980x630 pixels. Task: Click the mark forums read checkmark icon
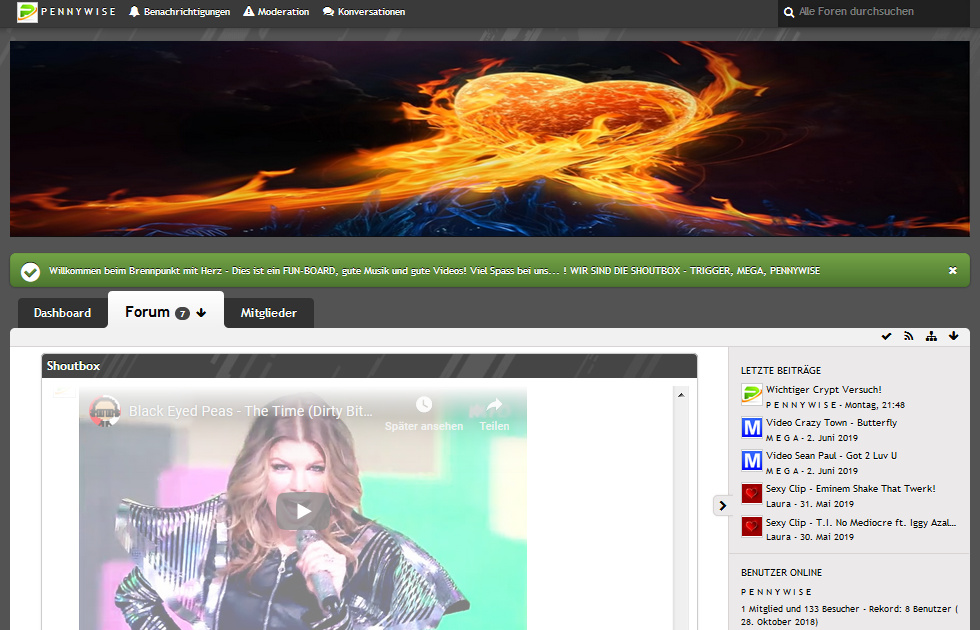click(886, 337)
